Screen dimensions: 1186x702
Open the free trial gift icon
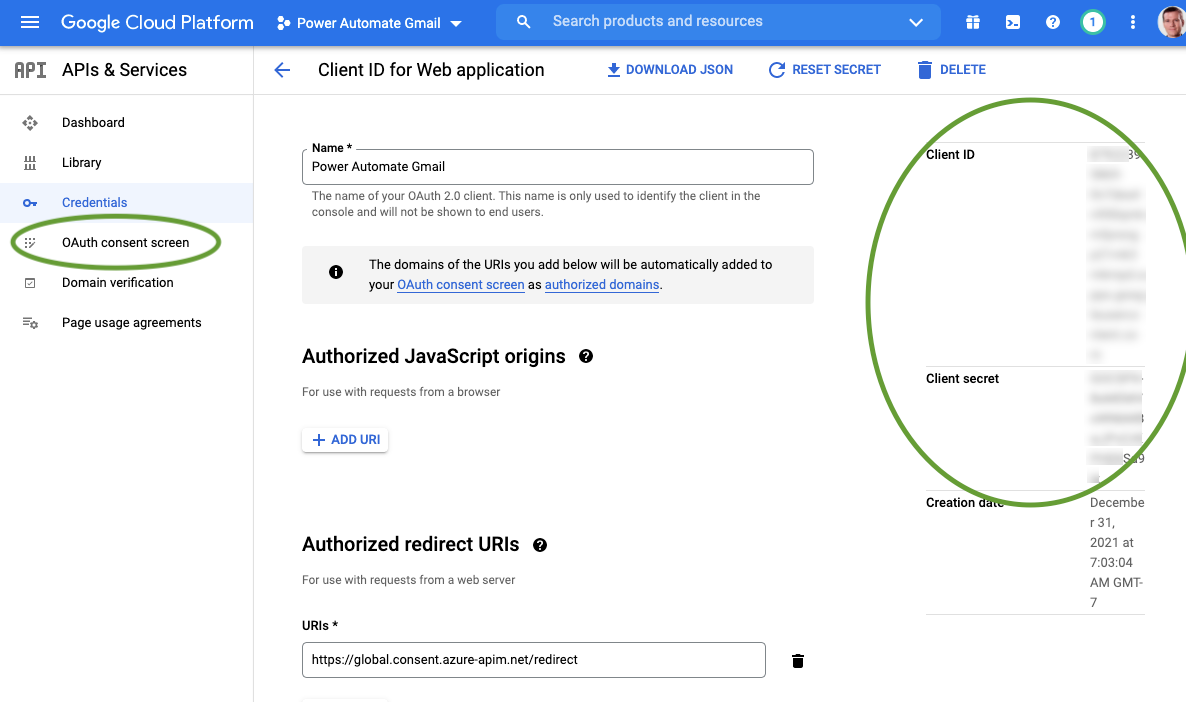972,21
